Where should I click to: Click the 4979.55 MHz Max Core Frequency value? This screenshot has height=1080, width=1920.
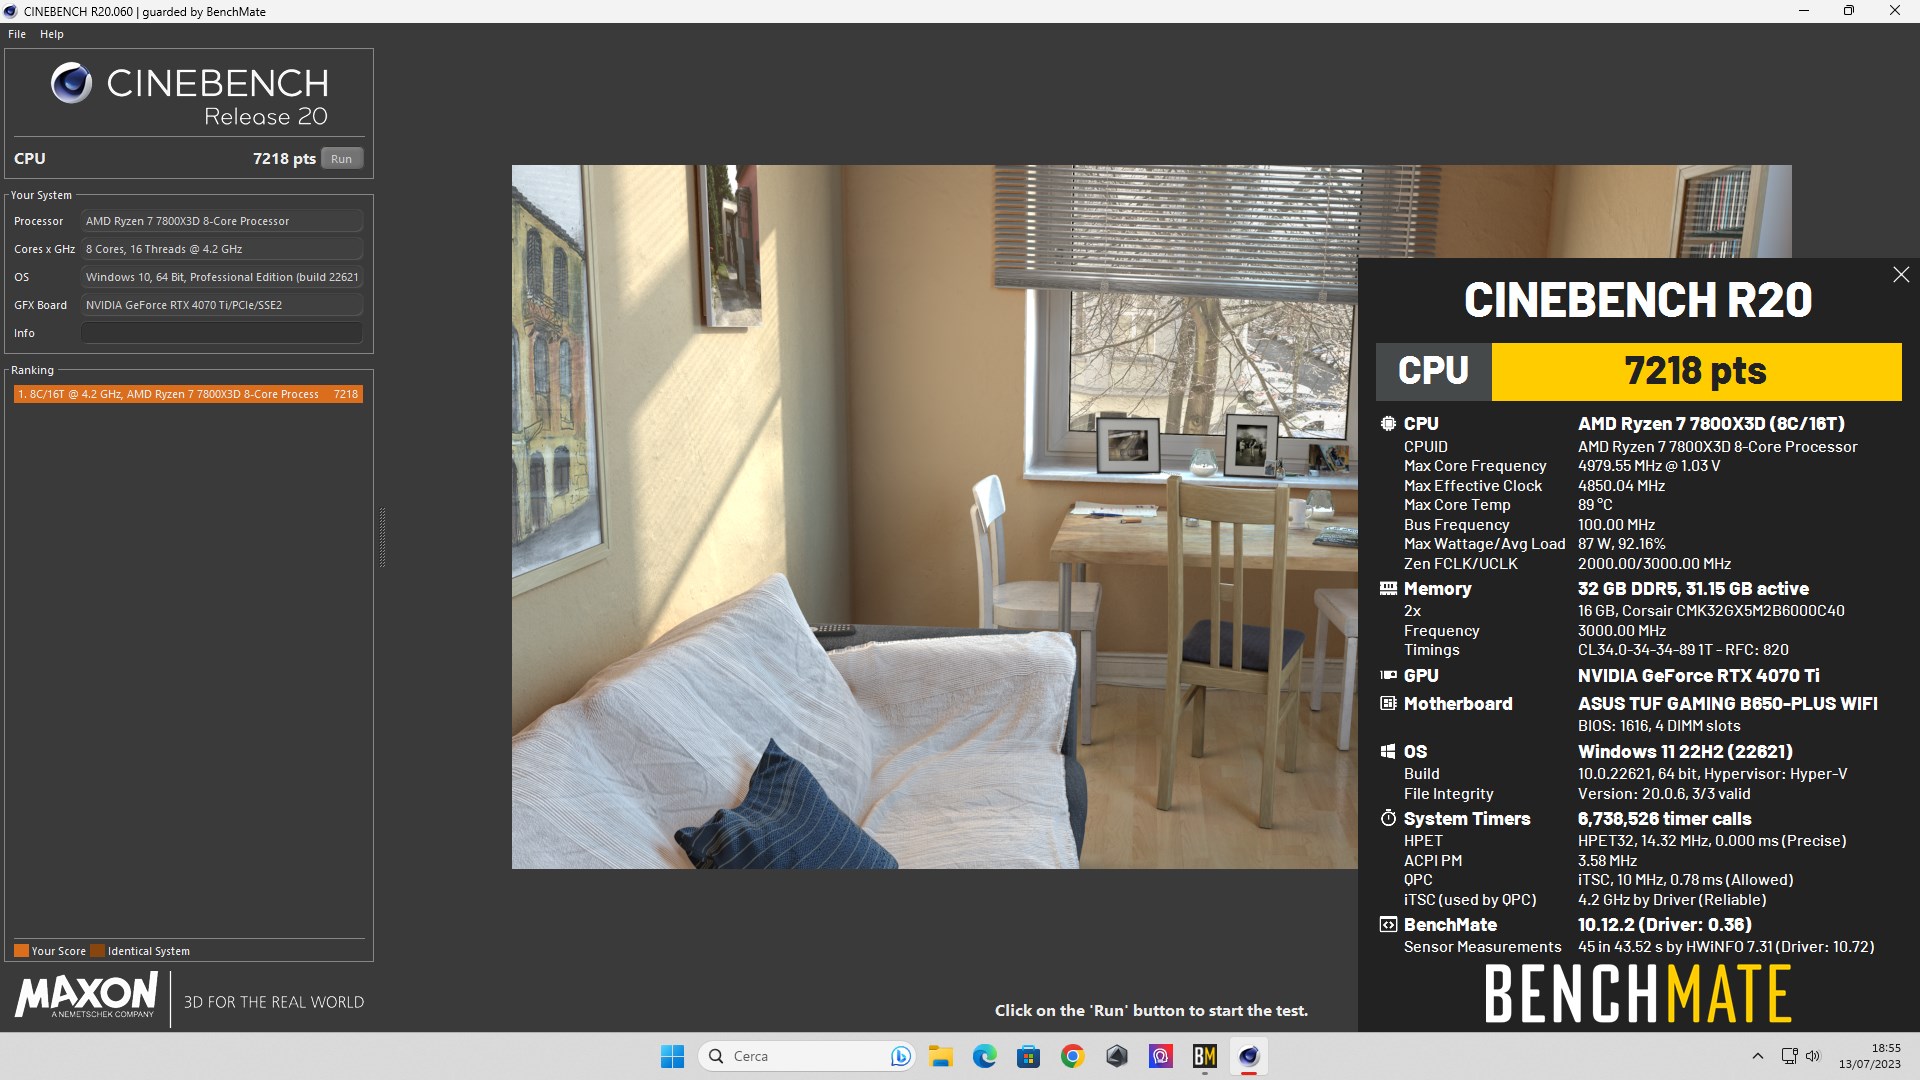pyautogui.click(x=1649, y=466)
